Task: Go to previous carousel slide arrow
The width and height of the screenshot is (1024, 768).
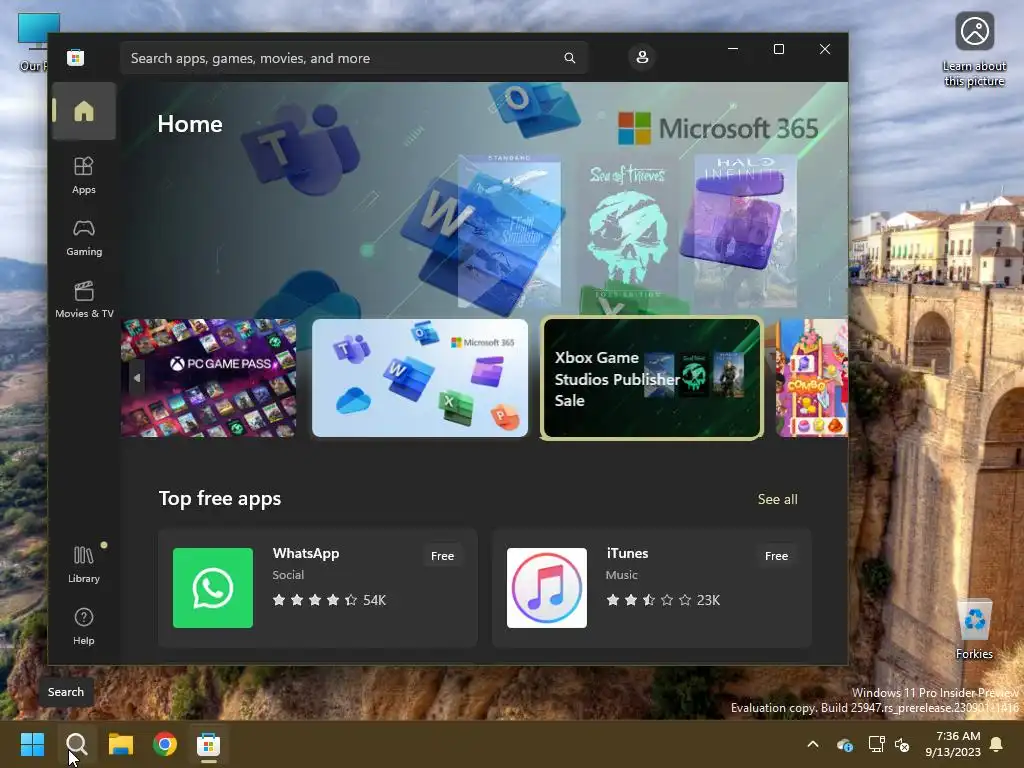Action: coord(136,378)
